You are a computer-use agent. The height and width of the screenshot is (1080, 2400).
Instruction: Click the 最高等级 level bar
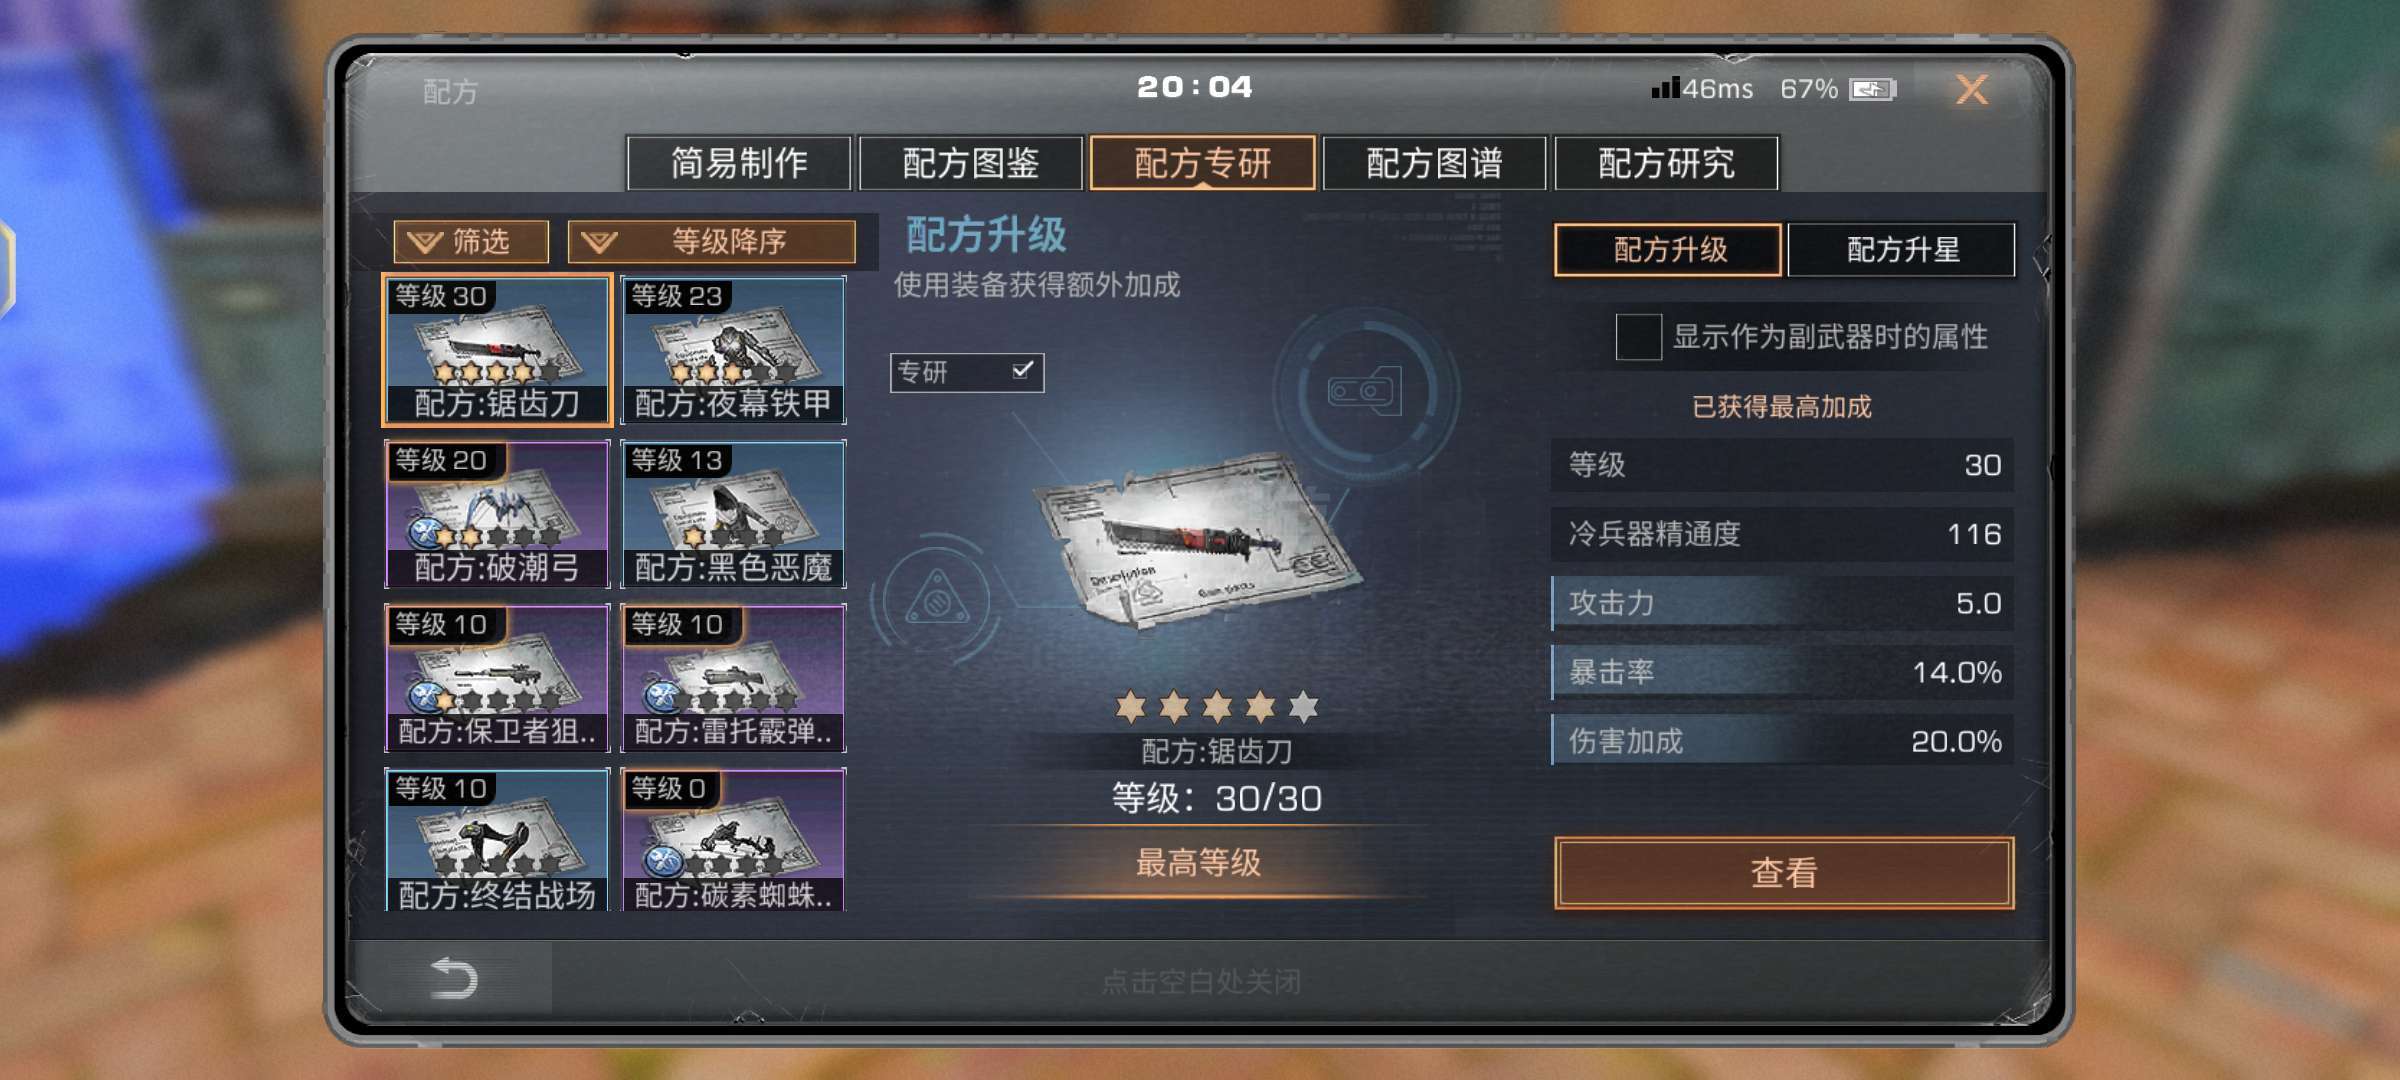coord(1198,863)
